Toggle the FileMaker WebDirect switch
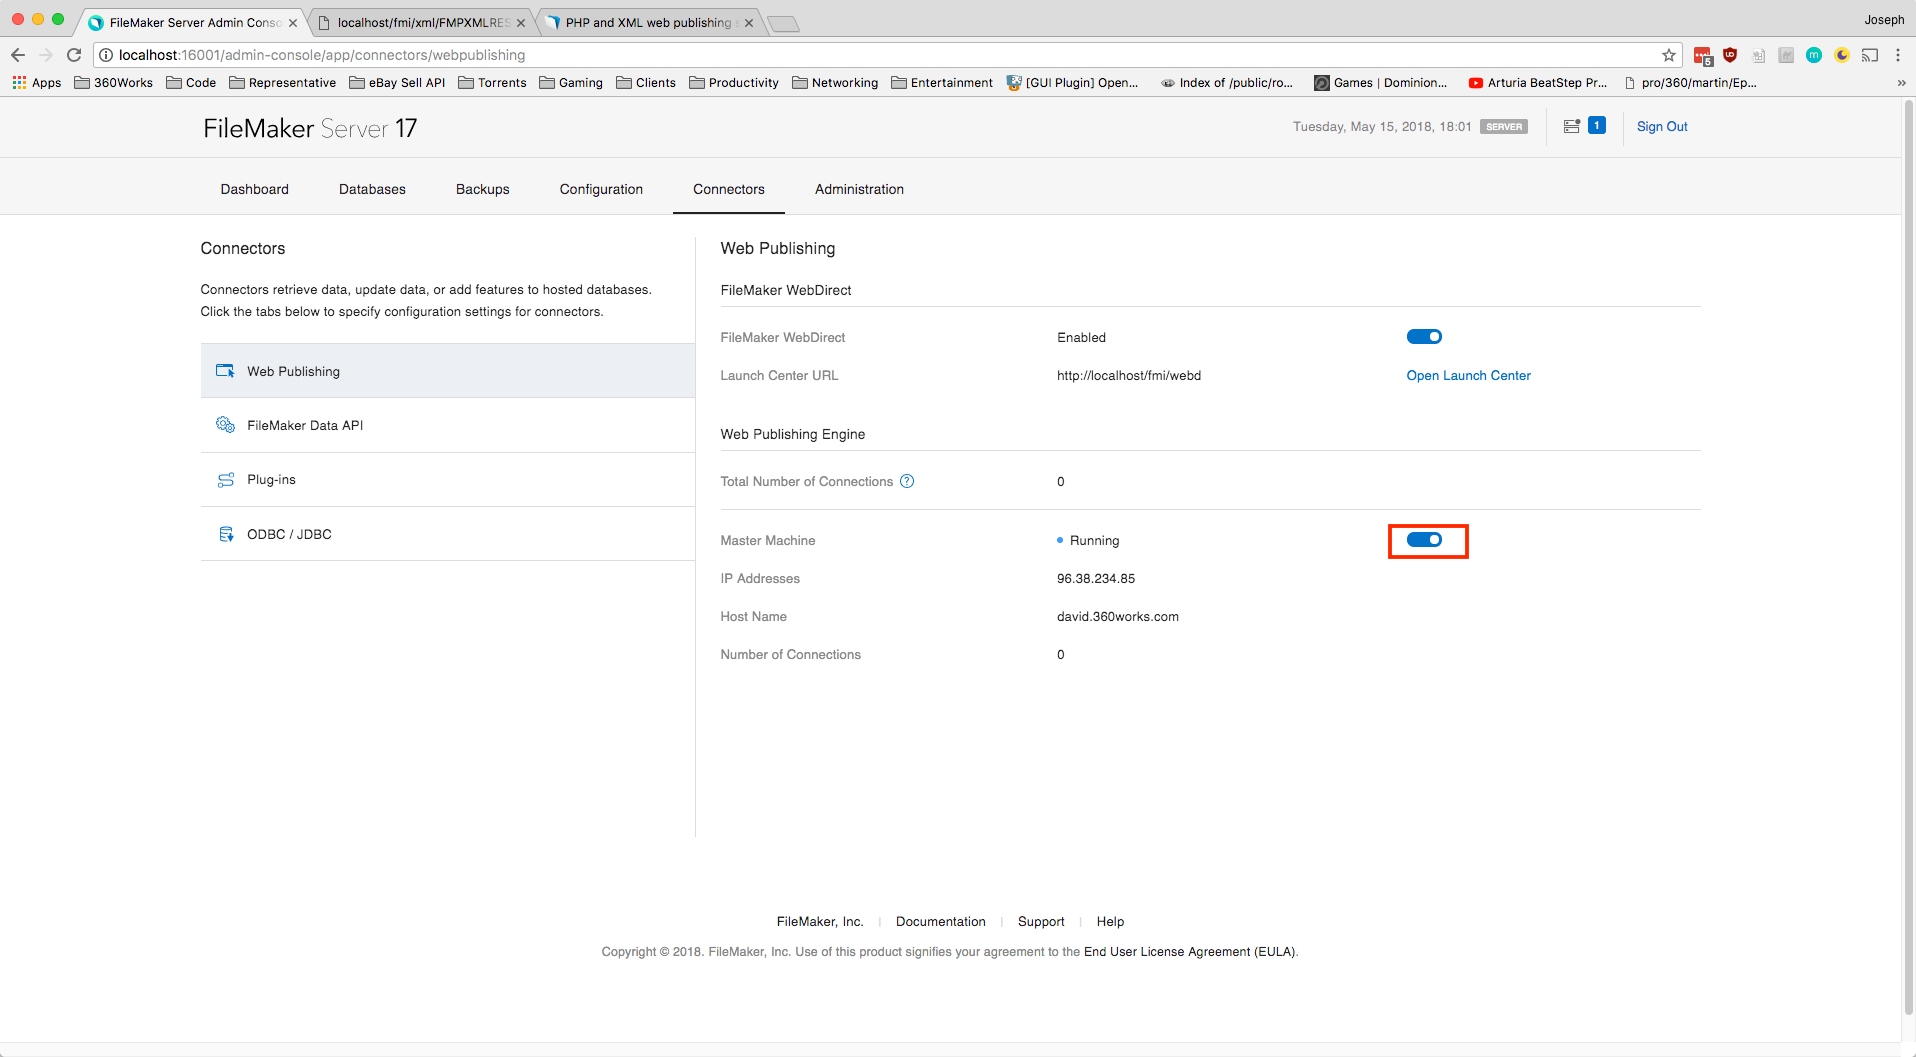This screenshot has width=1916, height=1057. tap(1424, 337)
